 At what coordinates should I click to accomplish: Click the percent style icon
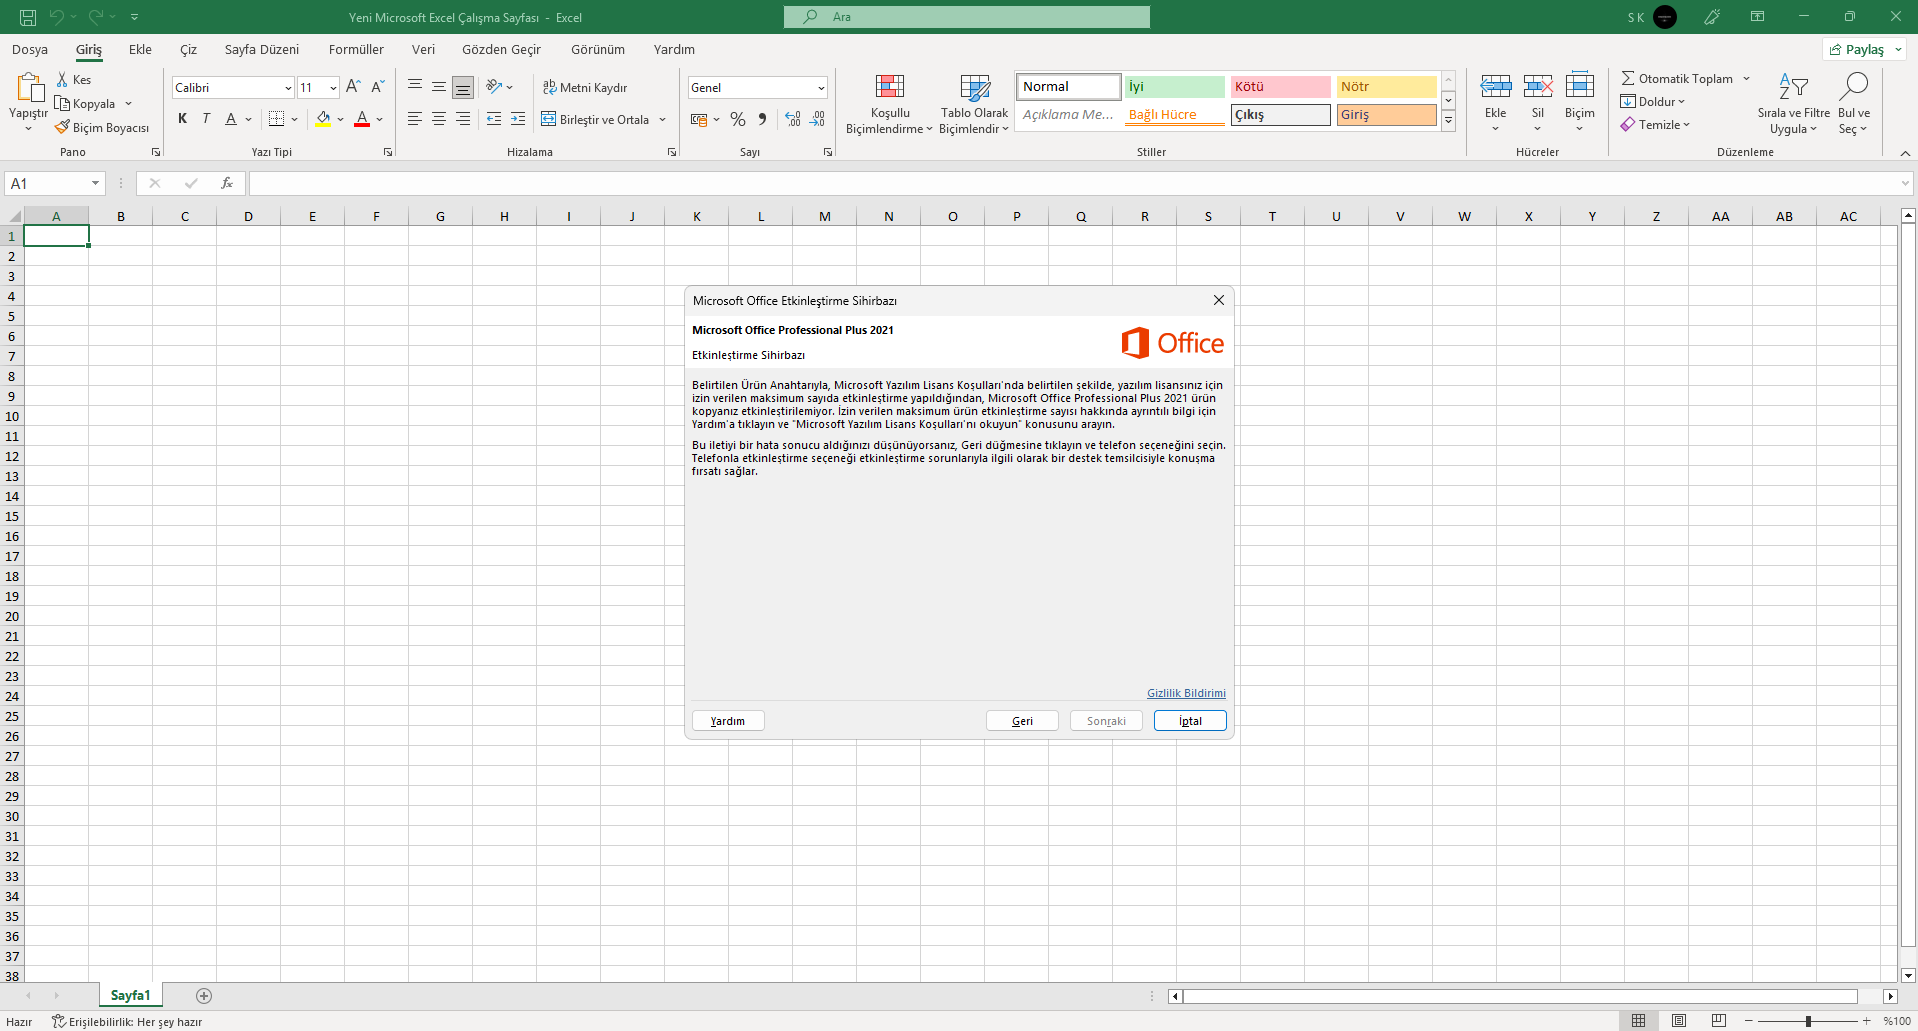tap(738, 119)
